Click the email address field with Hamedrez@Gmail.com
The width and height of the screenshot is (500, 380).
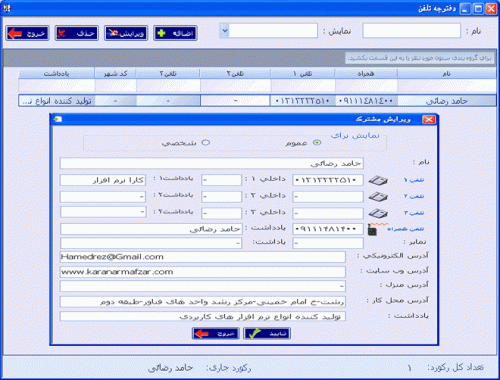click(x=203, y=257)
